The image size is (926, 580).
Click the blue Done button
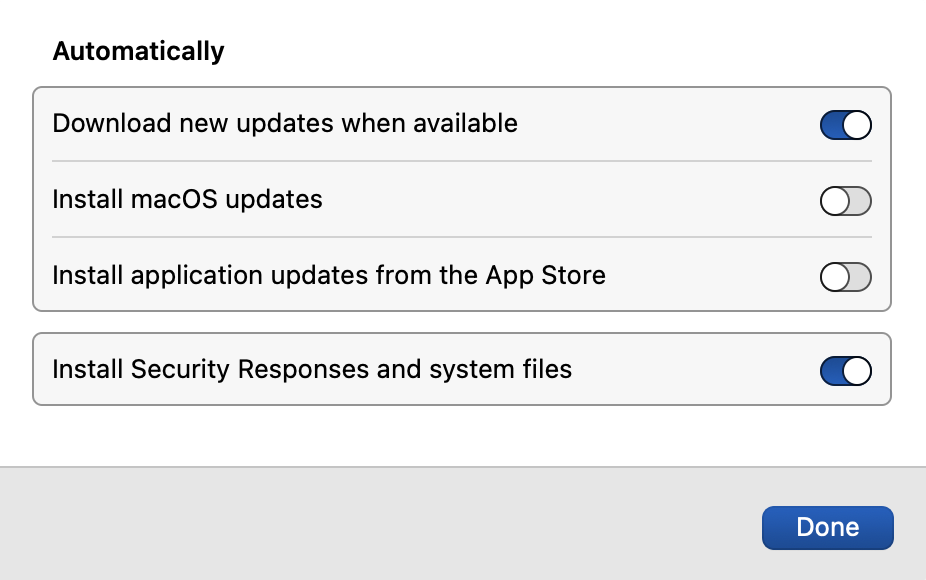point(827,527)
